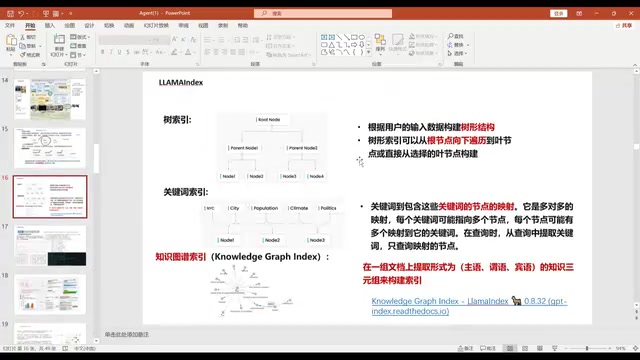The image size is (640, 360).
Task: Switch to the Transitions (切换) tab
Action: point(109,25)
